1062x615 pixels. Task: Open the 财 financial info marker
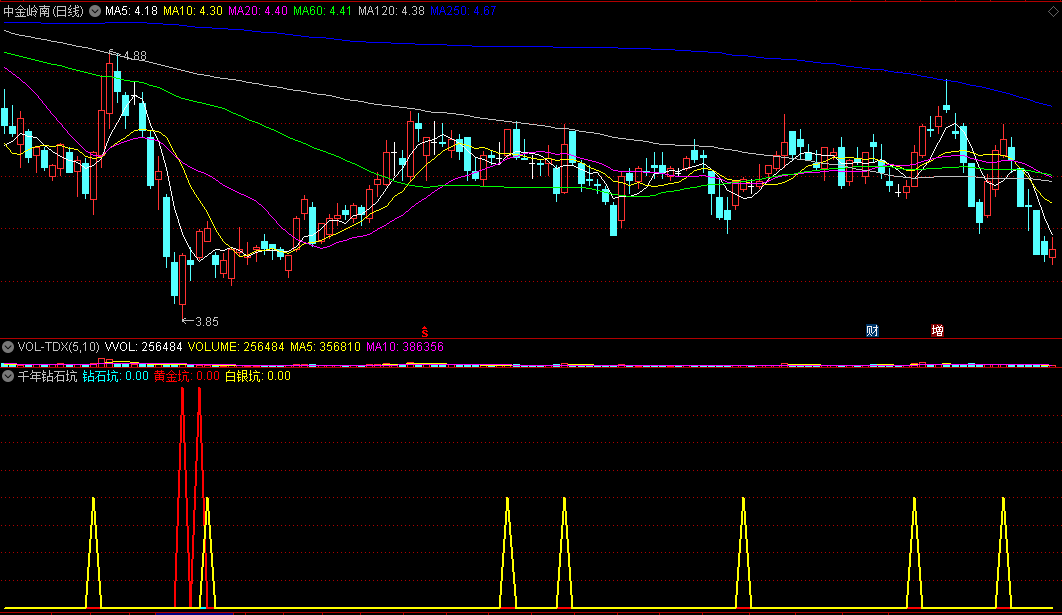pos(872,331)
